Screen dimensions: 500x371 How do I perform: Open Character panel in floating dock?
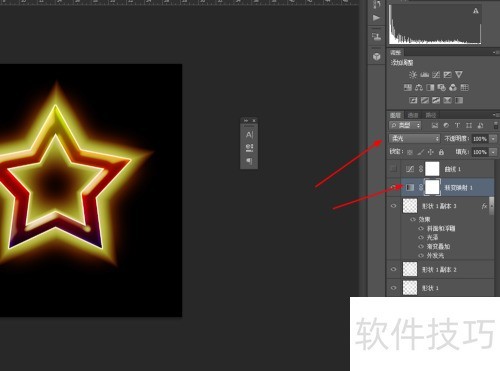pyautogui.click(x=249, y=135)
